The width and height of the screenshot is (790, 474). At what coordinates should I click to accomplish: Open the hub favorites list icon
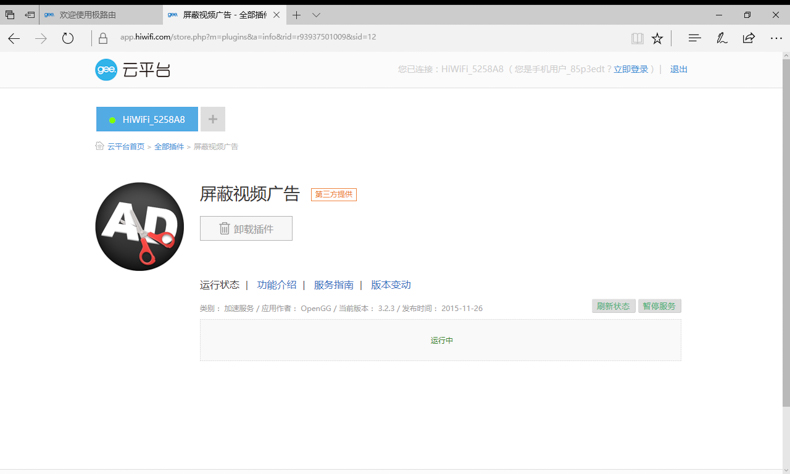point(694,38)
